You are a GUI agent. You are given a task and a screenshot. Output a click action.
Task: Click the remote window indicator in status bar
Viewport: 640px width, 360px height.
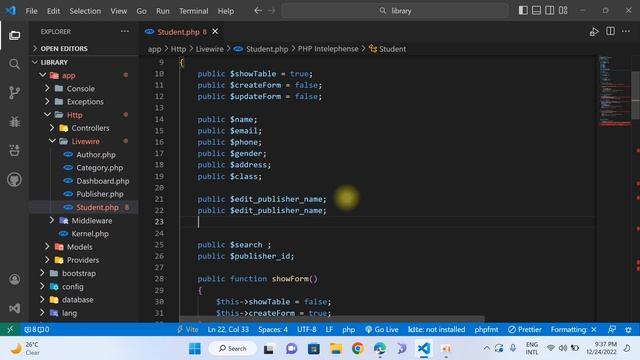(10, 329)
